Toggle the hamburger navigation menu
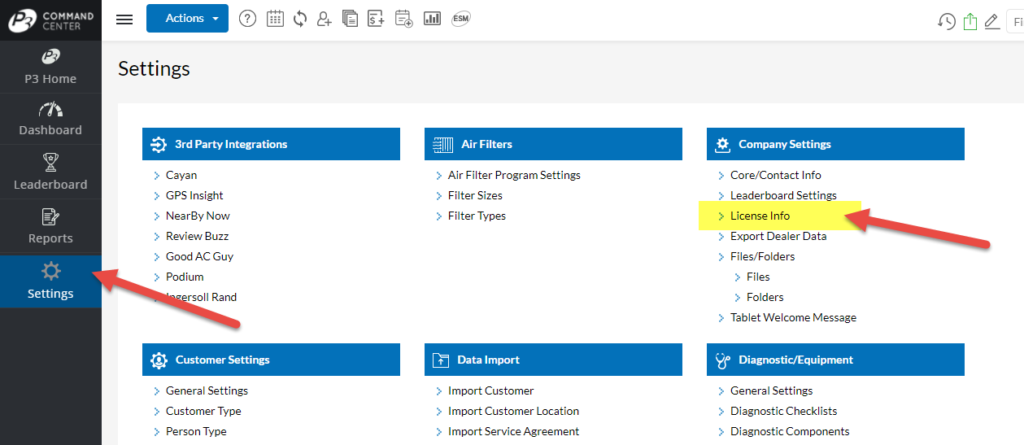This screenshot has height=445, width=1024. tap(124, 19)
